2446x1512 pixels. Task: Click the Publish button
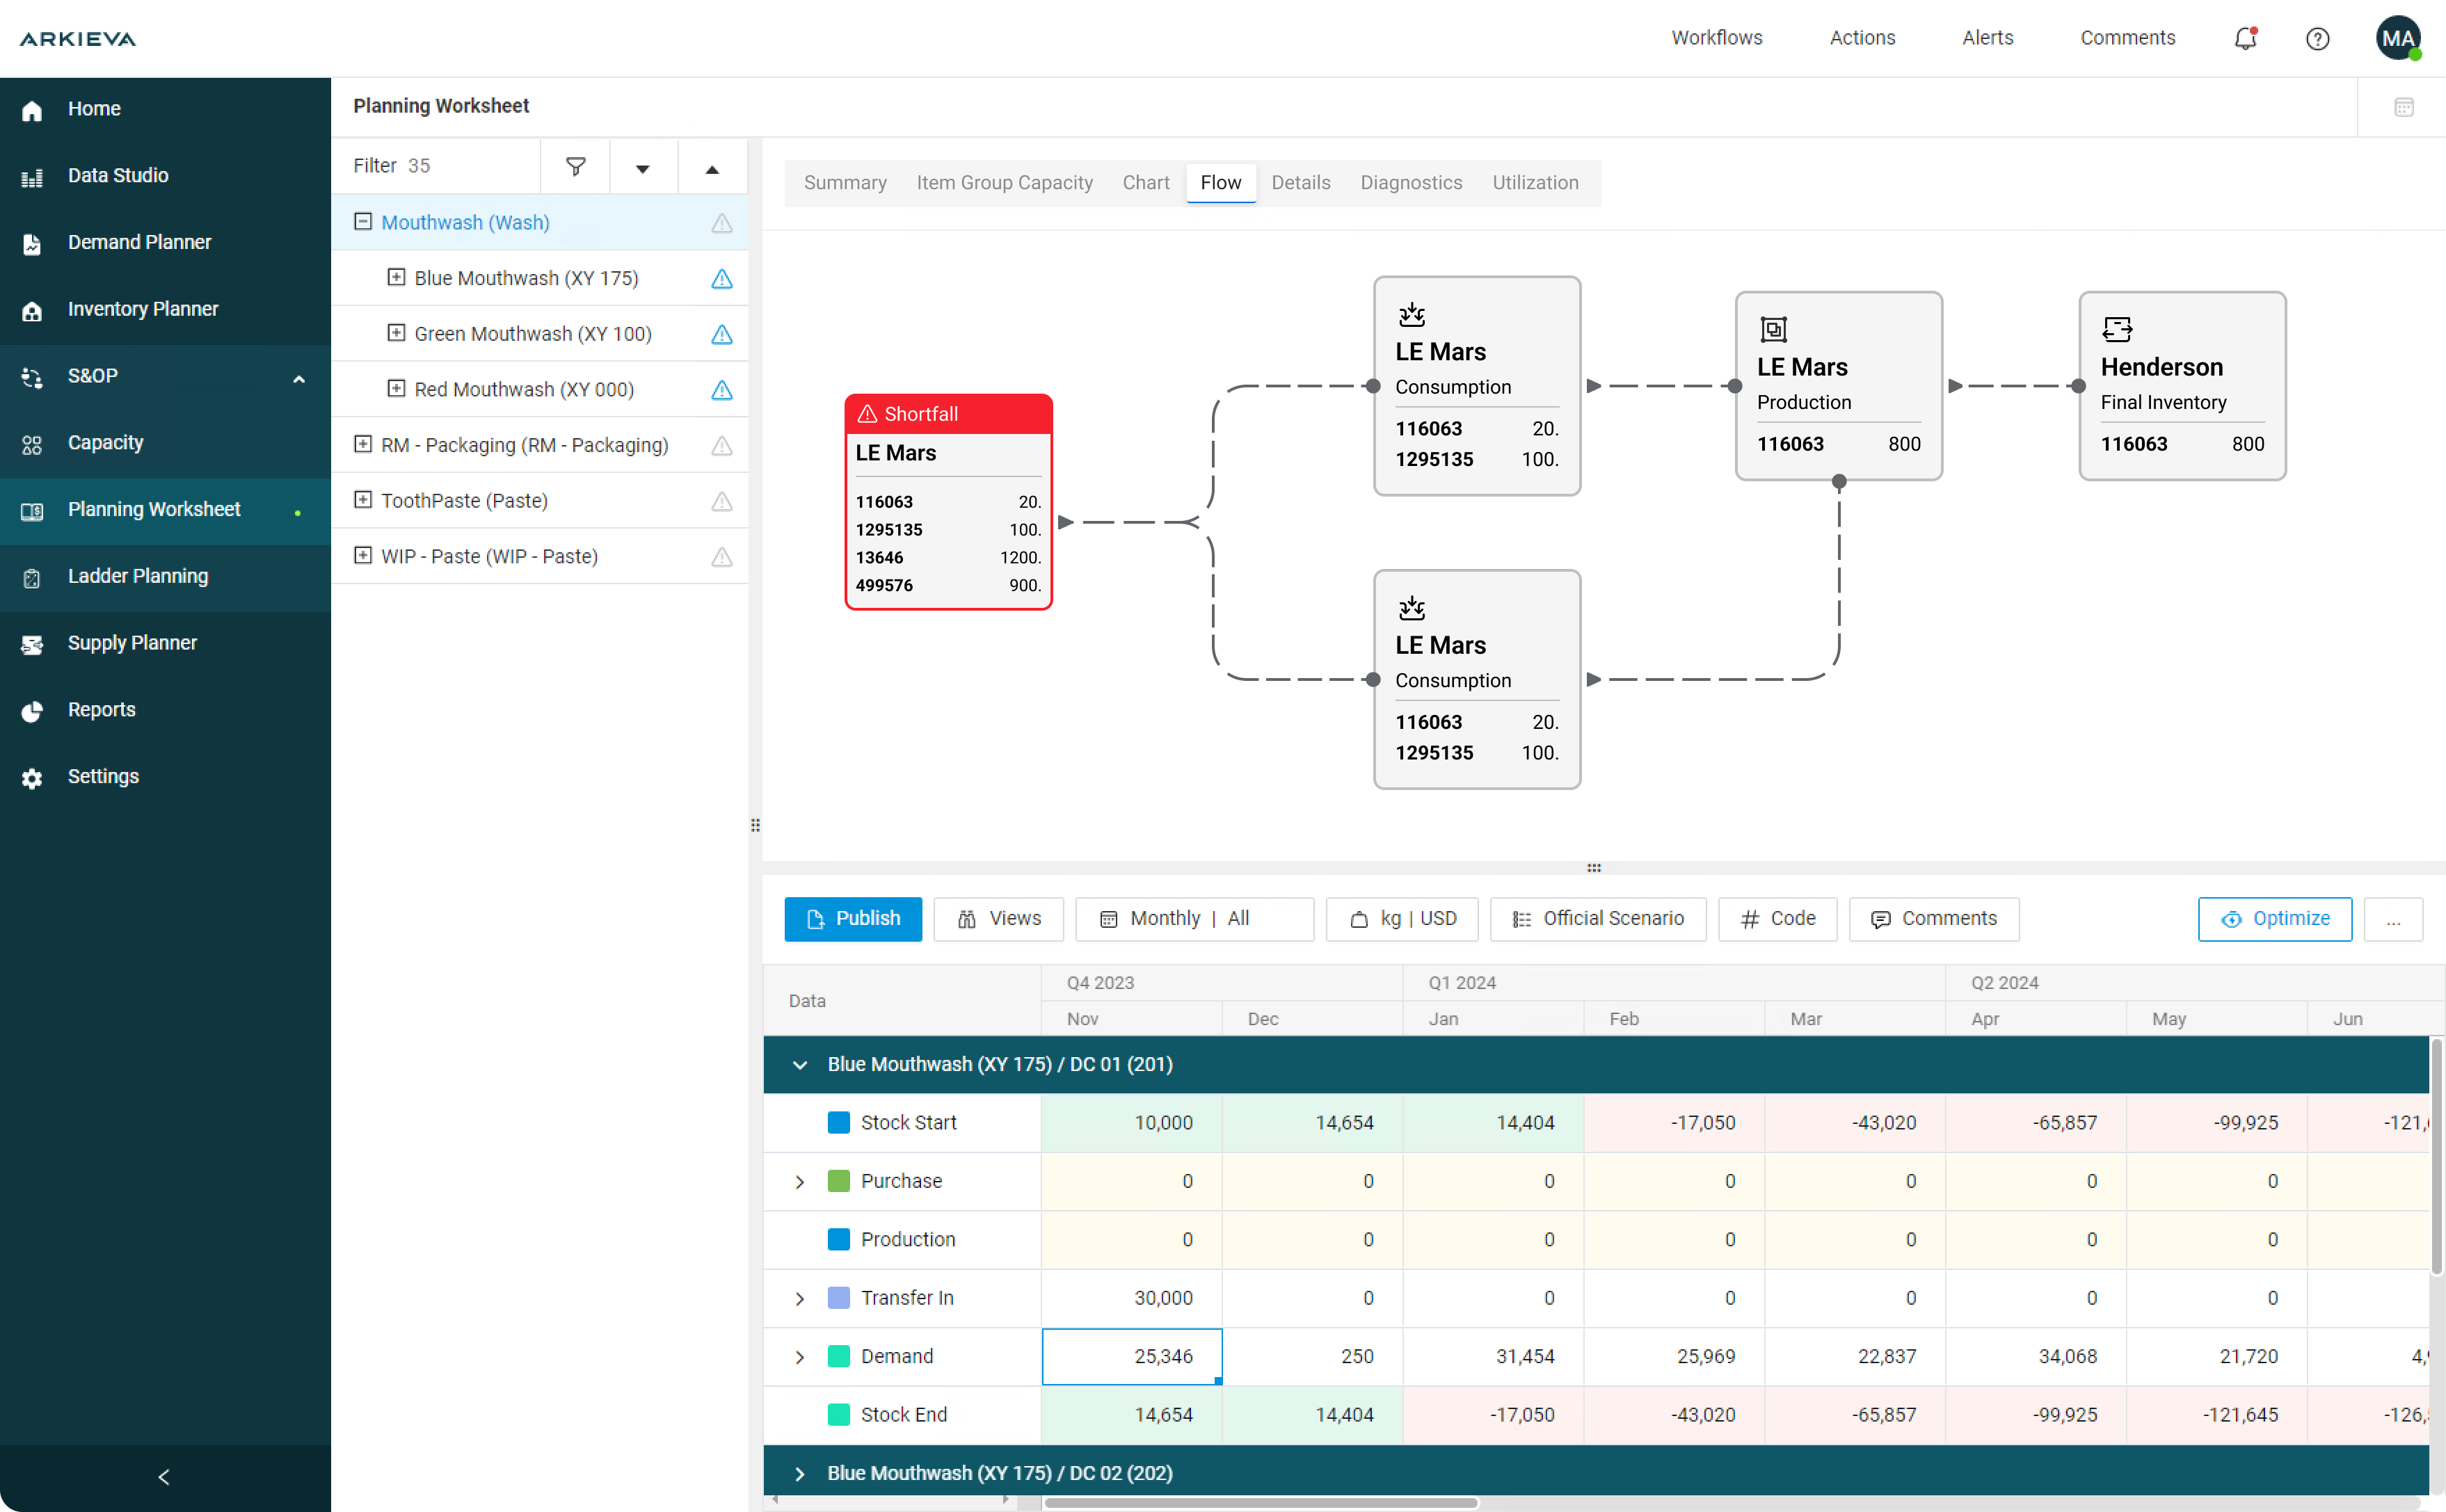coord(852,918)
